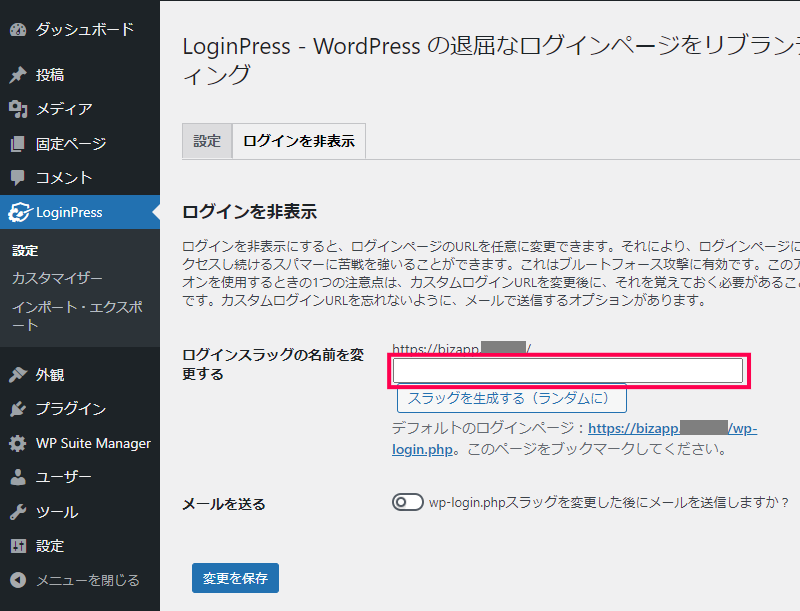Click the paintbrush icon beside 外観
The height and width of the screenshot is (611, 800).
point(18,375)
